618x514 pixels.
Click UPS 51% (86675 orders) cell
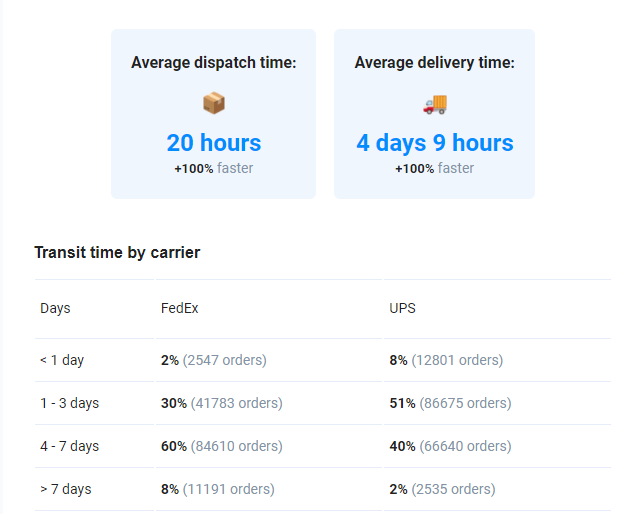pyautogui.click(x=450, y=403)
